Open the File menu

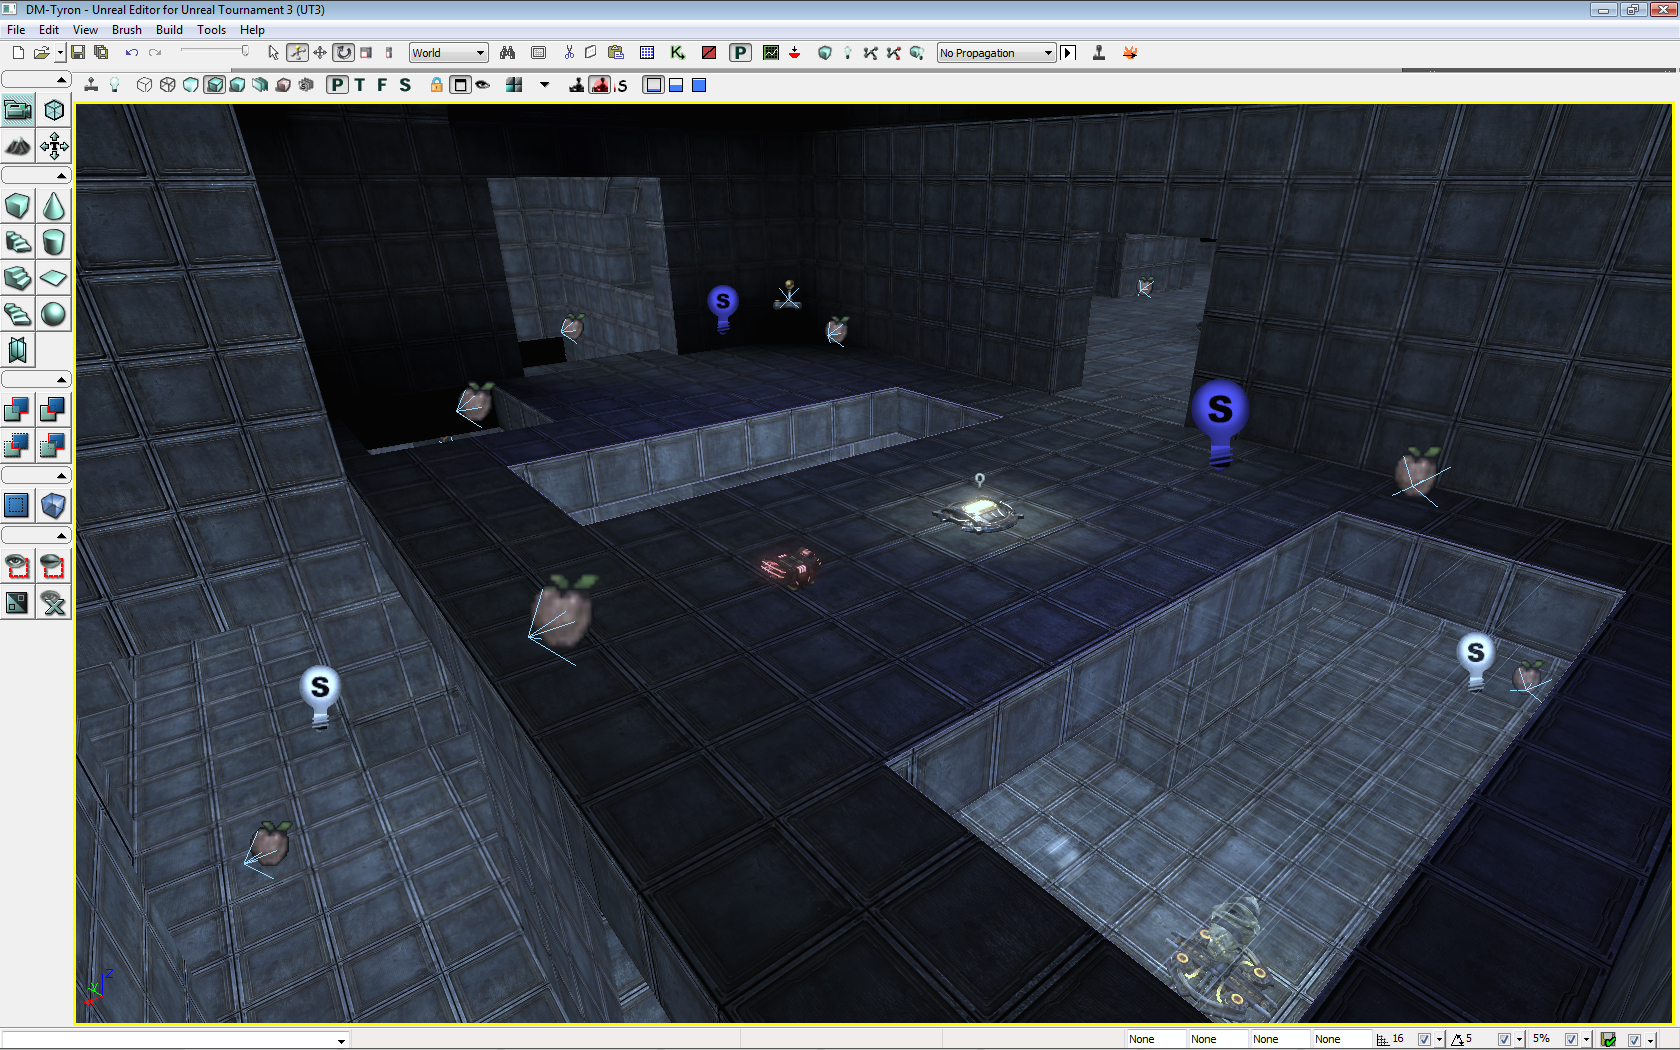[16, 30]
